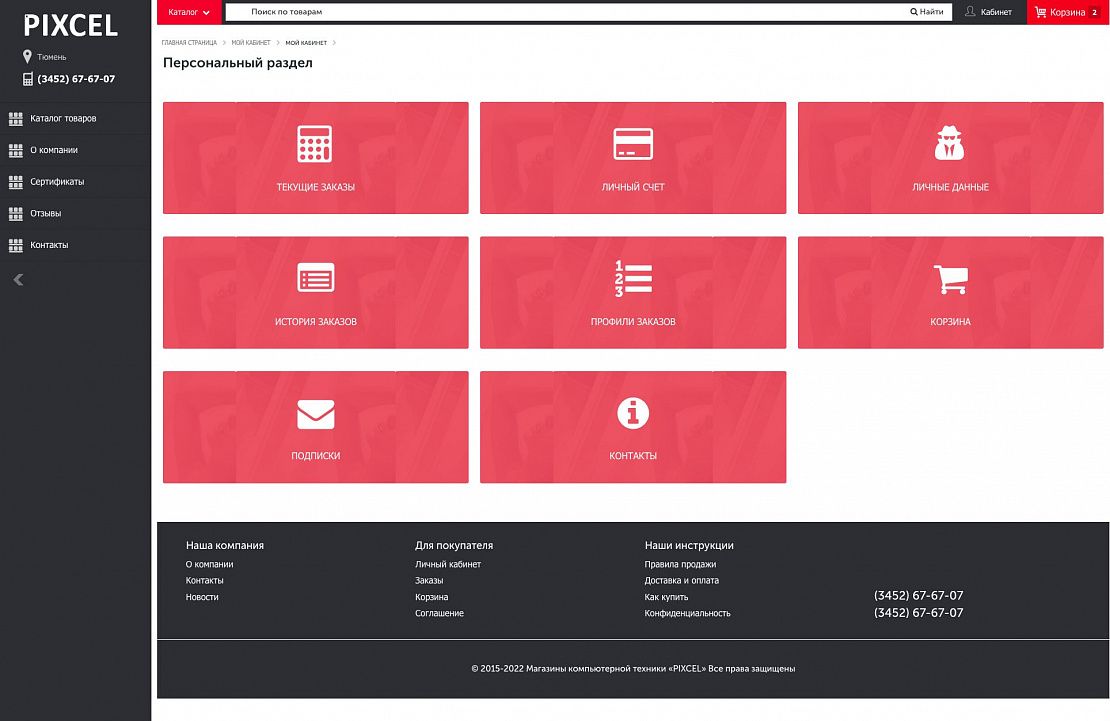1110x721 pixels.
Task: Open Доставка и оплата footer link
Action: (681, 581)
